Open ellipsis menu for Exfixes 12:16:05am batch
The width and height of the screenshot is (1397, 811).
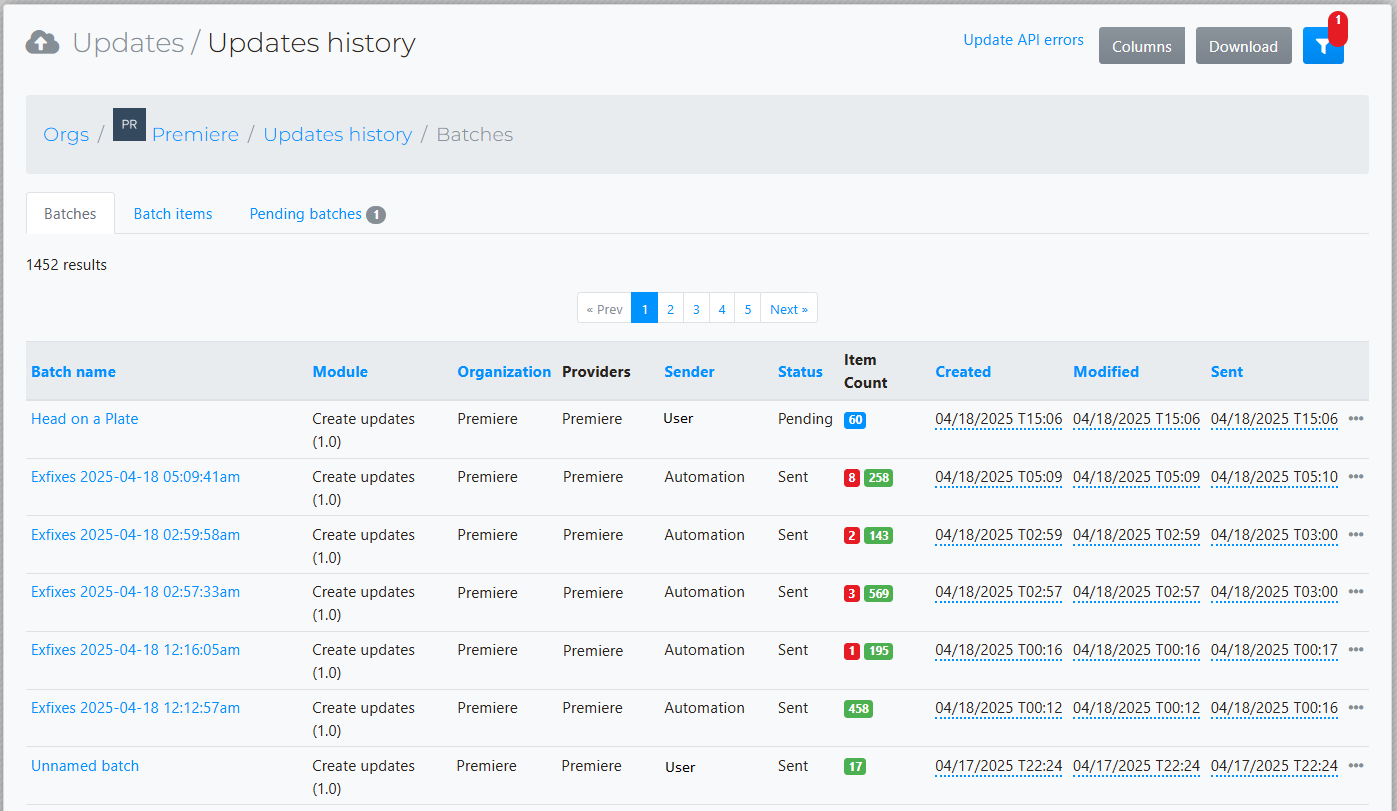click(x=1356, y=650)
